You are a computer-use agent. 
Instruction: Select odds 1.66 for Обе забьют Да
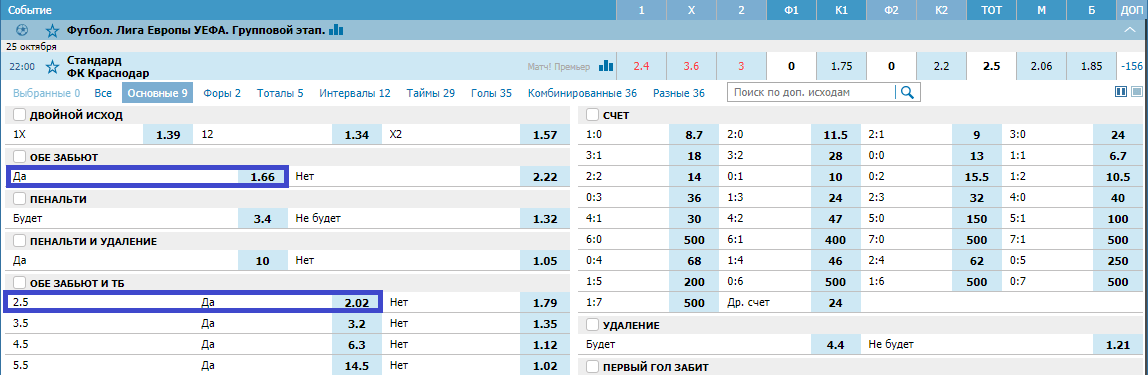[262, 177]
